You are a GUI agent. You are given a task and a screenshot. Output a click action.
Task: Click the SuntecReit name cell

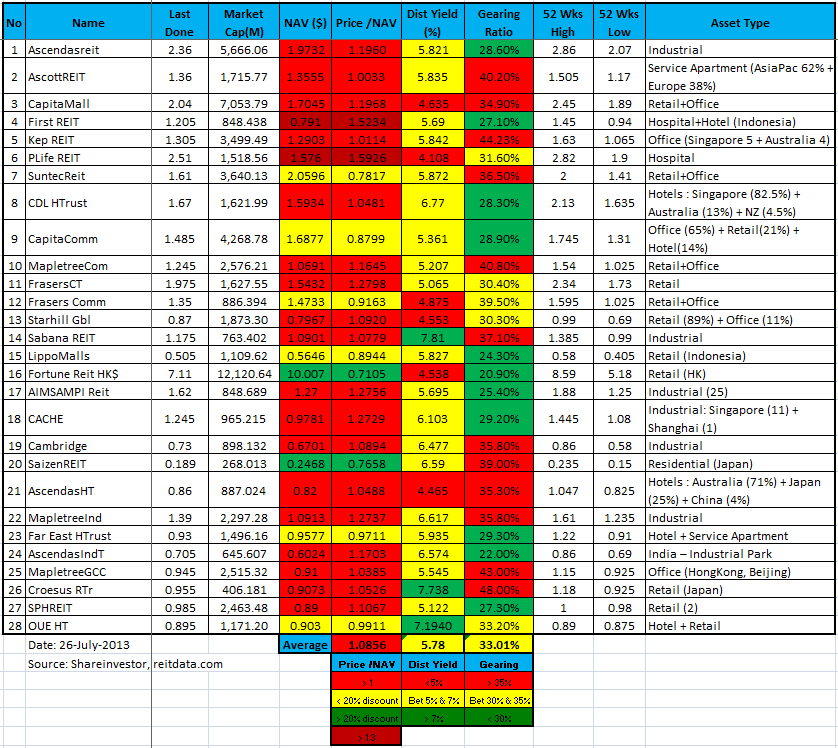tap(88, 176)
